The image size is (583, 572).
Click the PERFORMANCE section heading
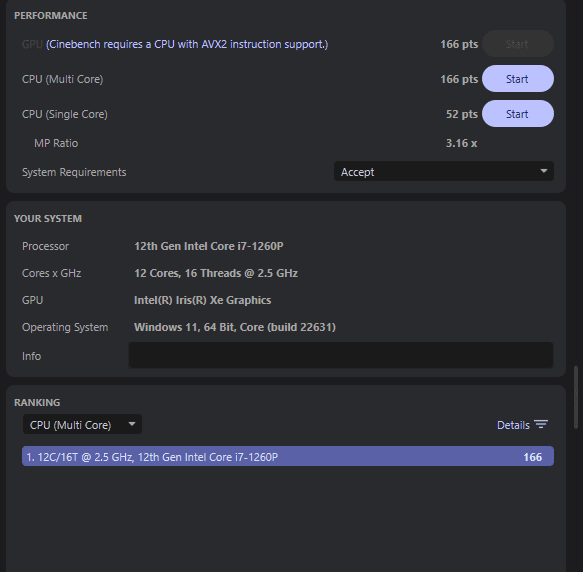coord(51,16)
